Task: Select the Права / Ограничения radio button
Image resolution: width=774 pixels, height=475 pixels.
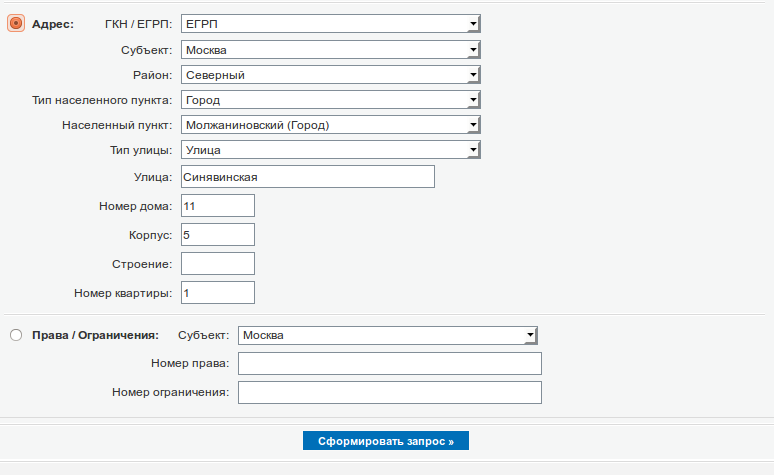Action: pyautogui.click(x=15, y=336)
